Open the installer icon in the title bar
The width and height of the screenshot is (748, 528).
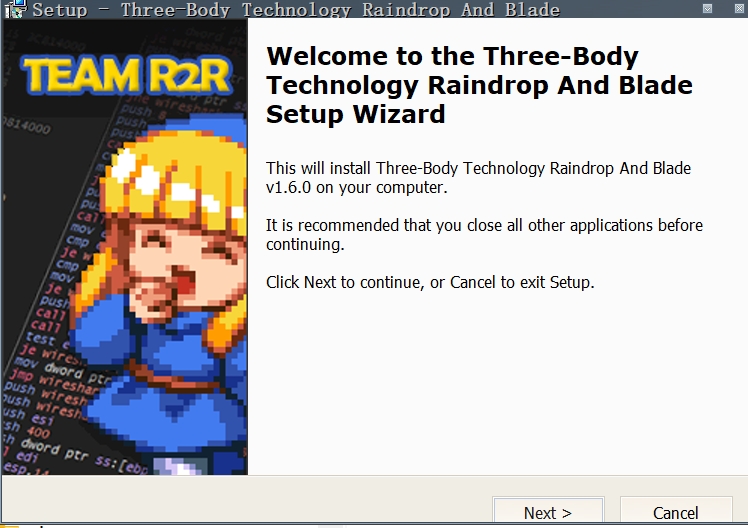tap(14, 9)
